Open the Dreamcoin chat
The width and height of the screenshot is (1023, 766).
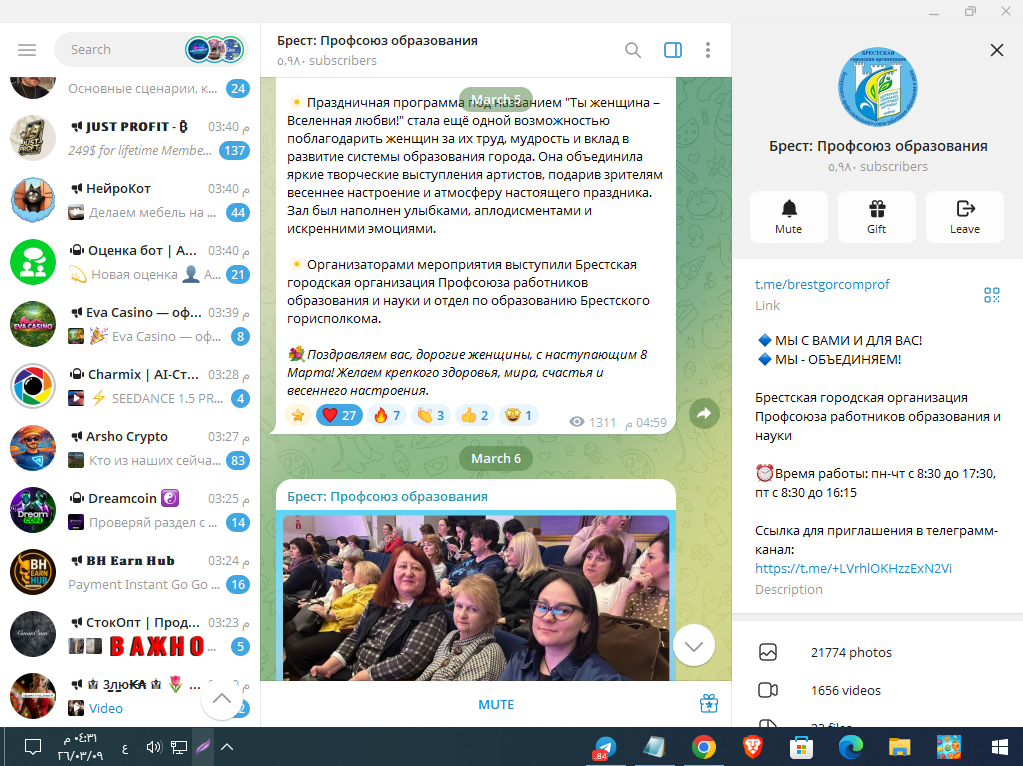130,510
